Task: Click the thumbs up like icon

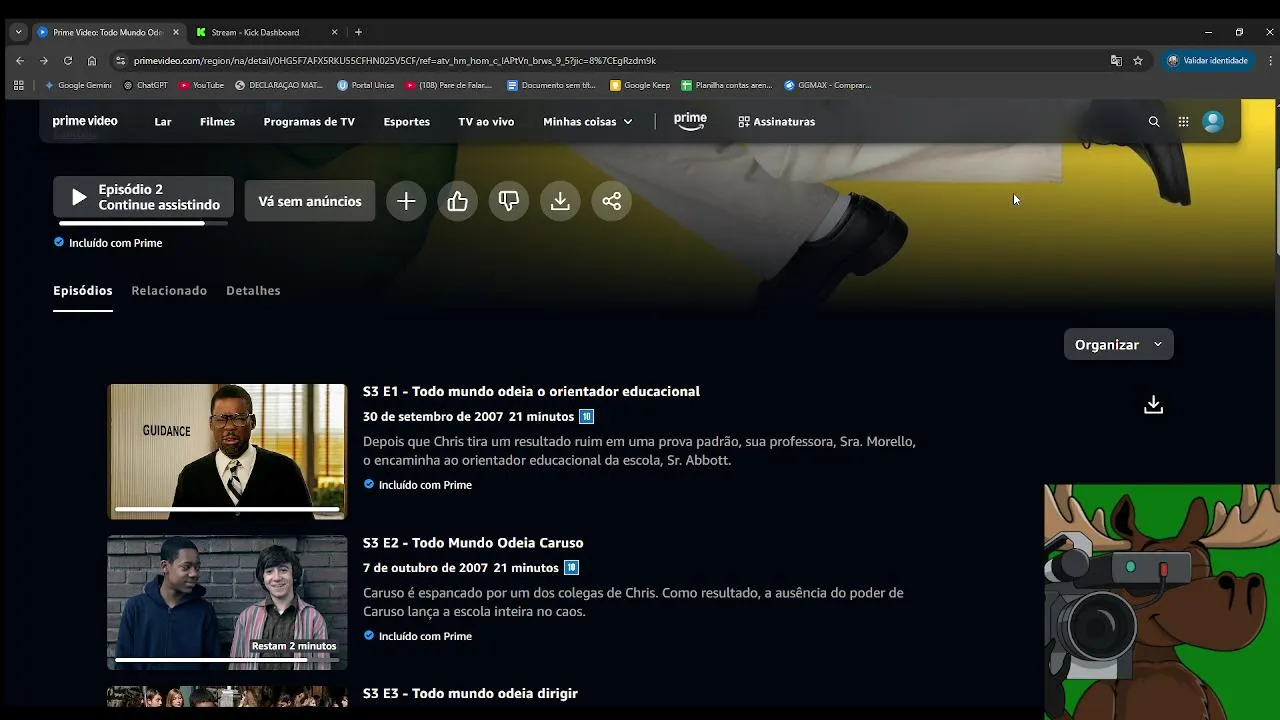Action: coord(457,201)
